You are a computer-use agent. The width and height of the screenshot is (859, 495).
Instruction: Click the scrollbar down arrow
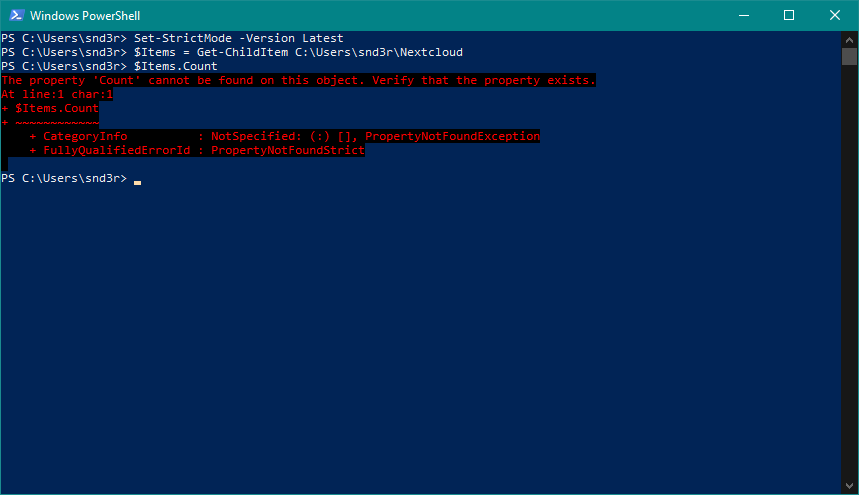click(x=850, y=486)
